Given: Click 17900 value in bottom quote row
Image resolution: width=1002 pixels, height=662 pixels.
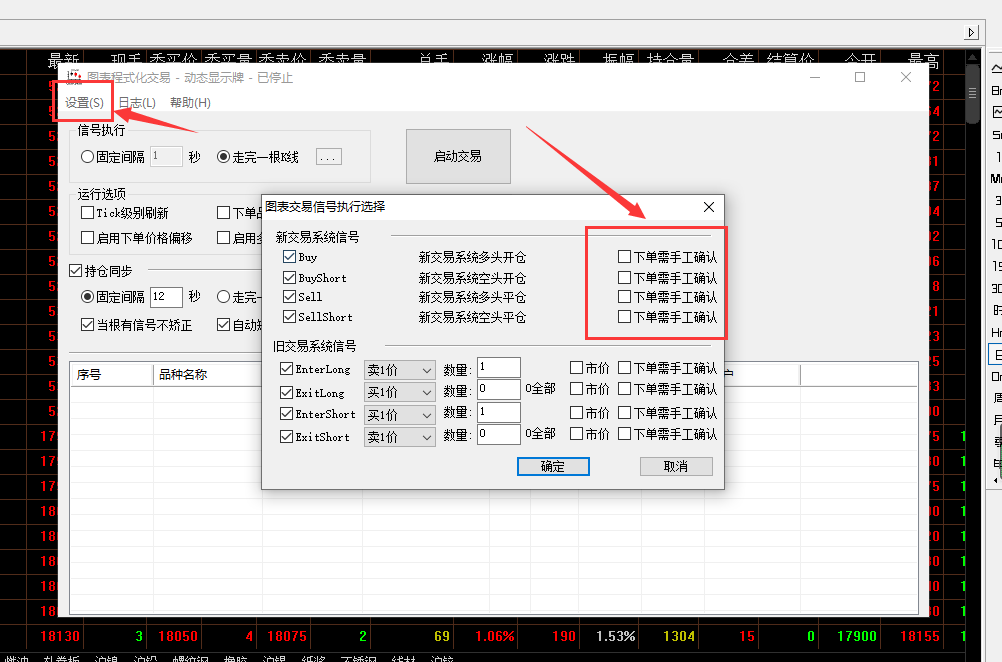Looking at the screenshot, I should point(857,636).
